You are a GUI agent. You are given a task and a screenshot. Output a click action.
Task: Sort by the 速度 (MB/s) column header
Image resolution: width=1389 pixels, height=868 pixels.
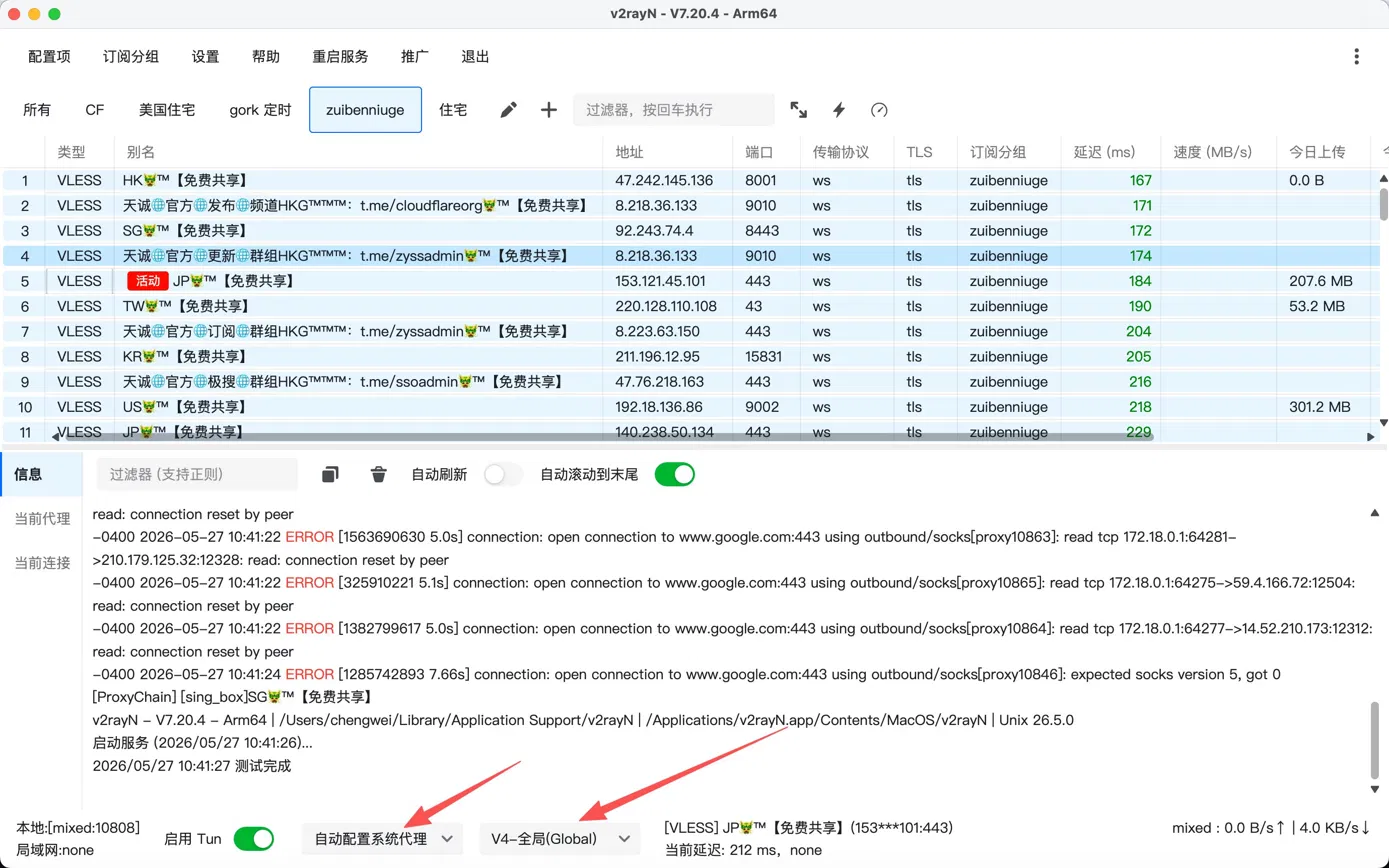click(x=1218, y=152)
